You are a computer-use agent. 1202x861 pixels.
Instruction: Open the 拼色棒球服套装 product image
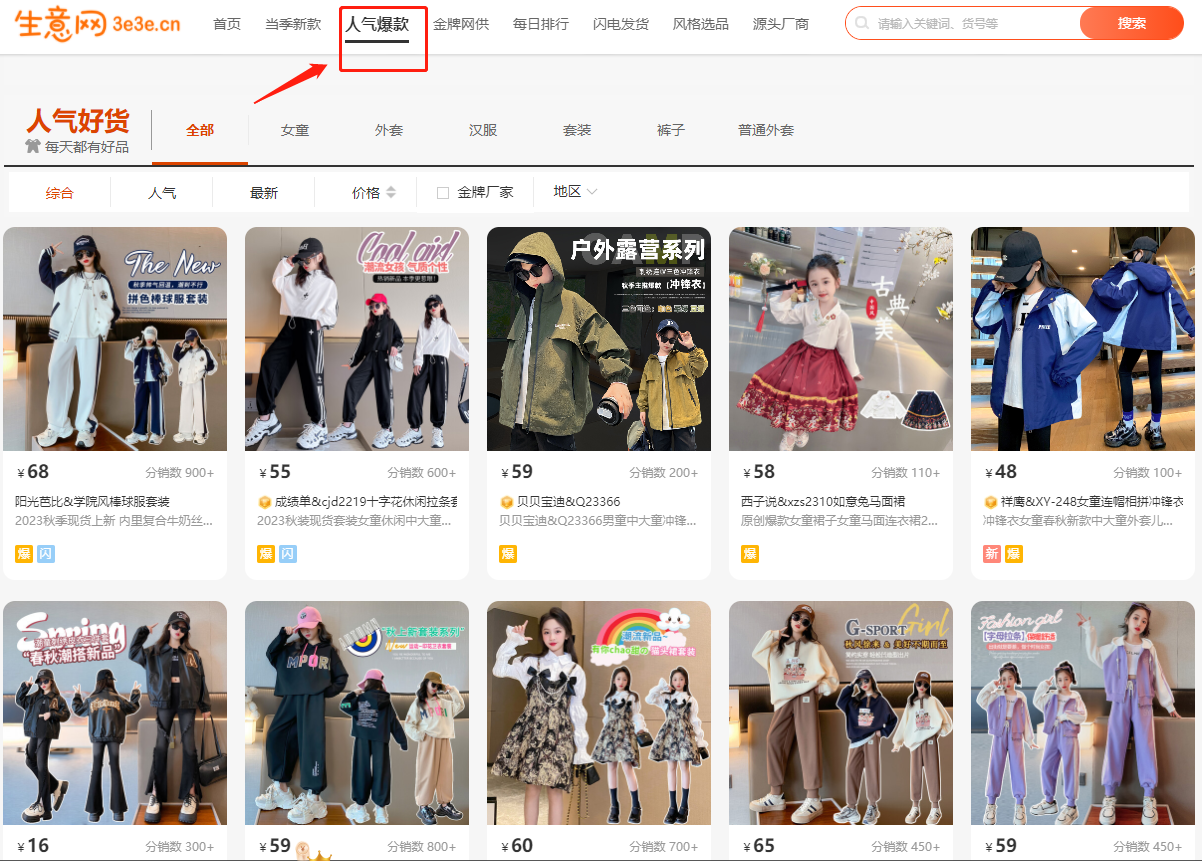point(115,339)
